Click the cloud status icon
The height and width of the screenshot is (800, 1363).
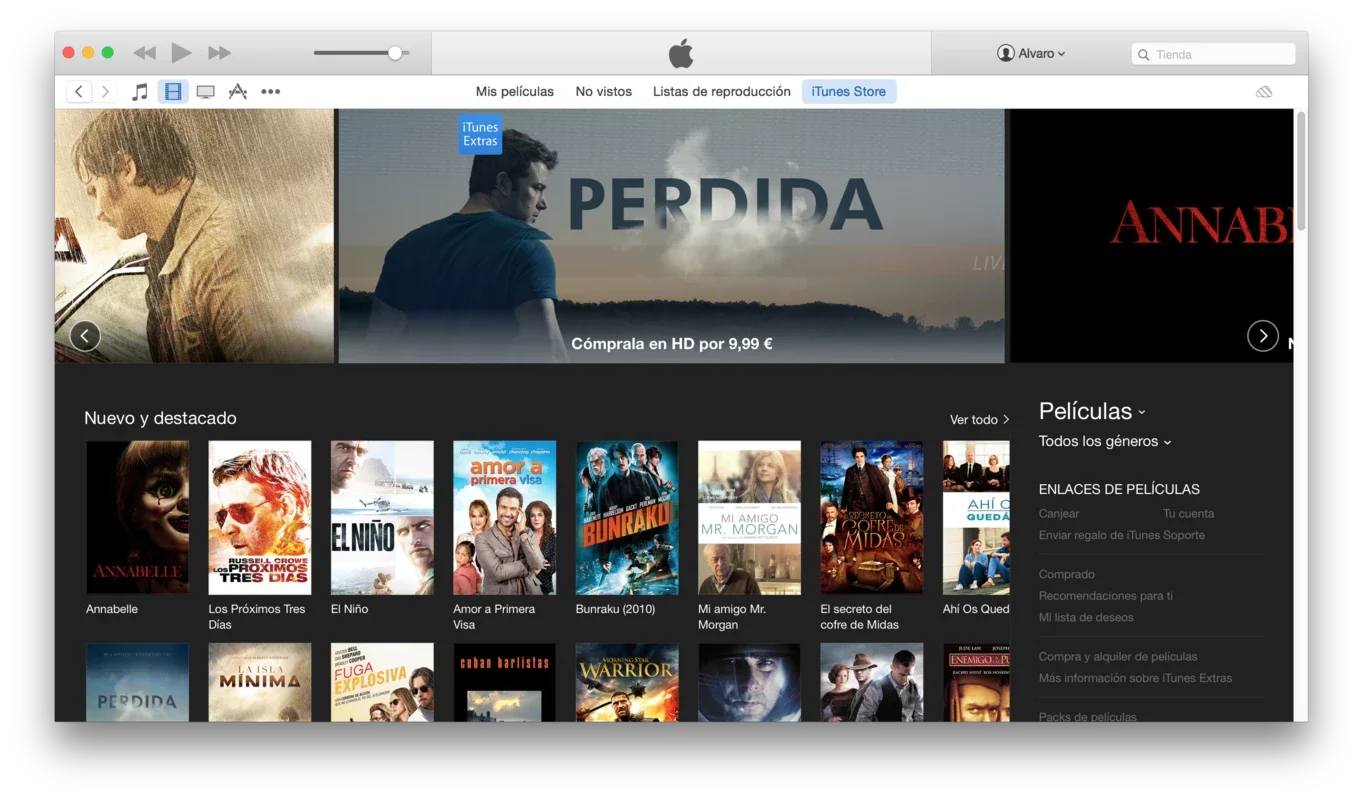click(x=1264, y=92)
